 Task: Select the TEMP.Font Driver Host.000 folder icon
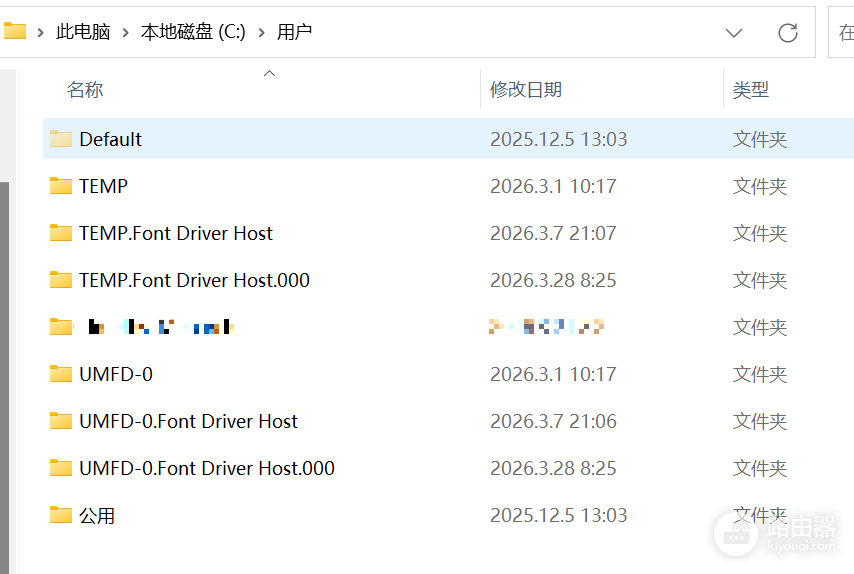click(60, 280)
